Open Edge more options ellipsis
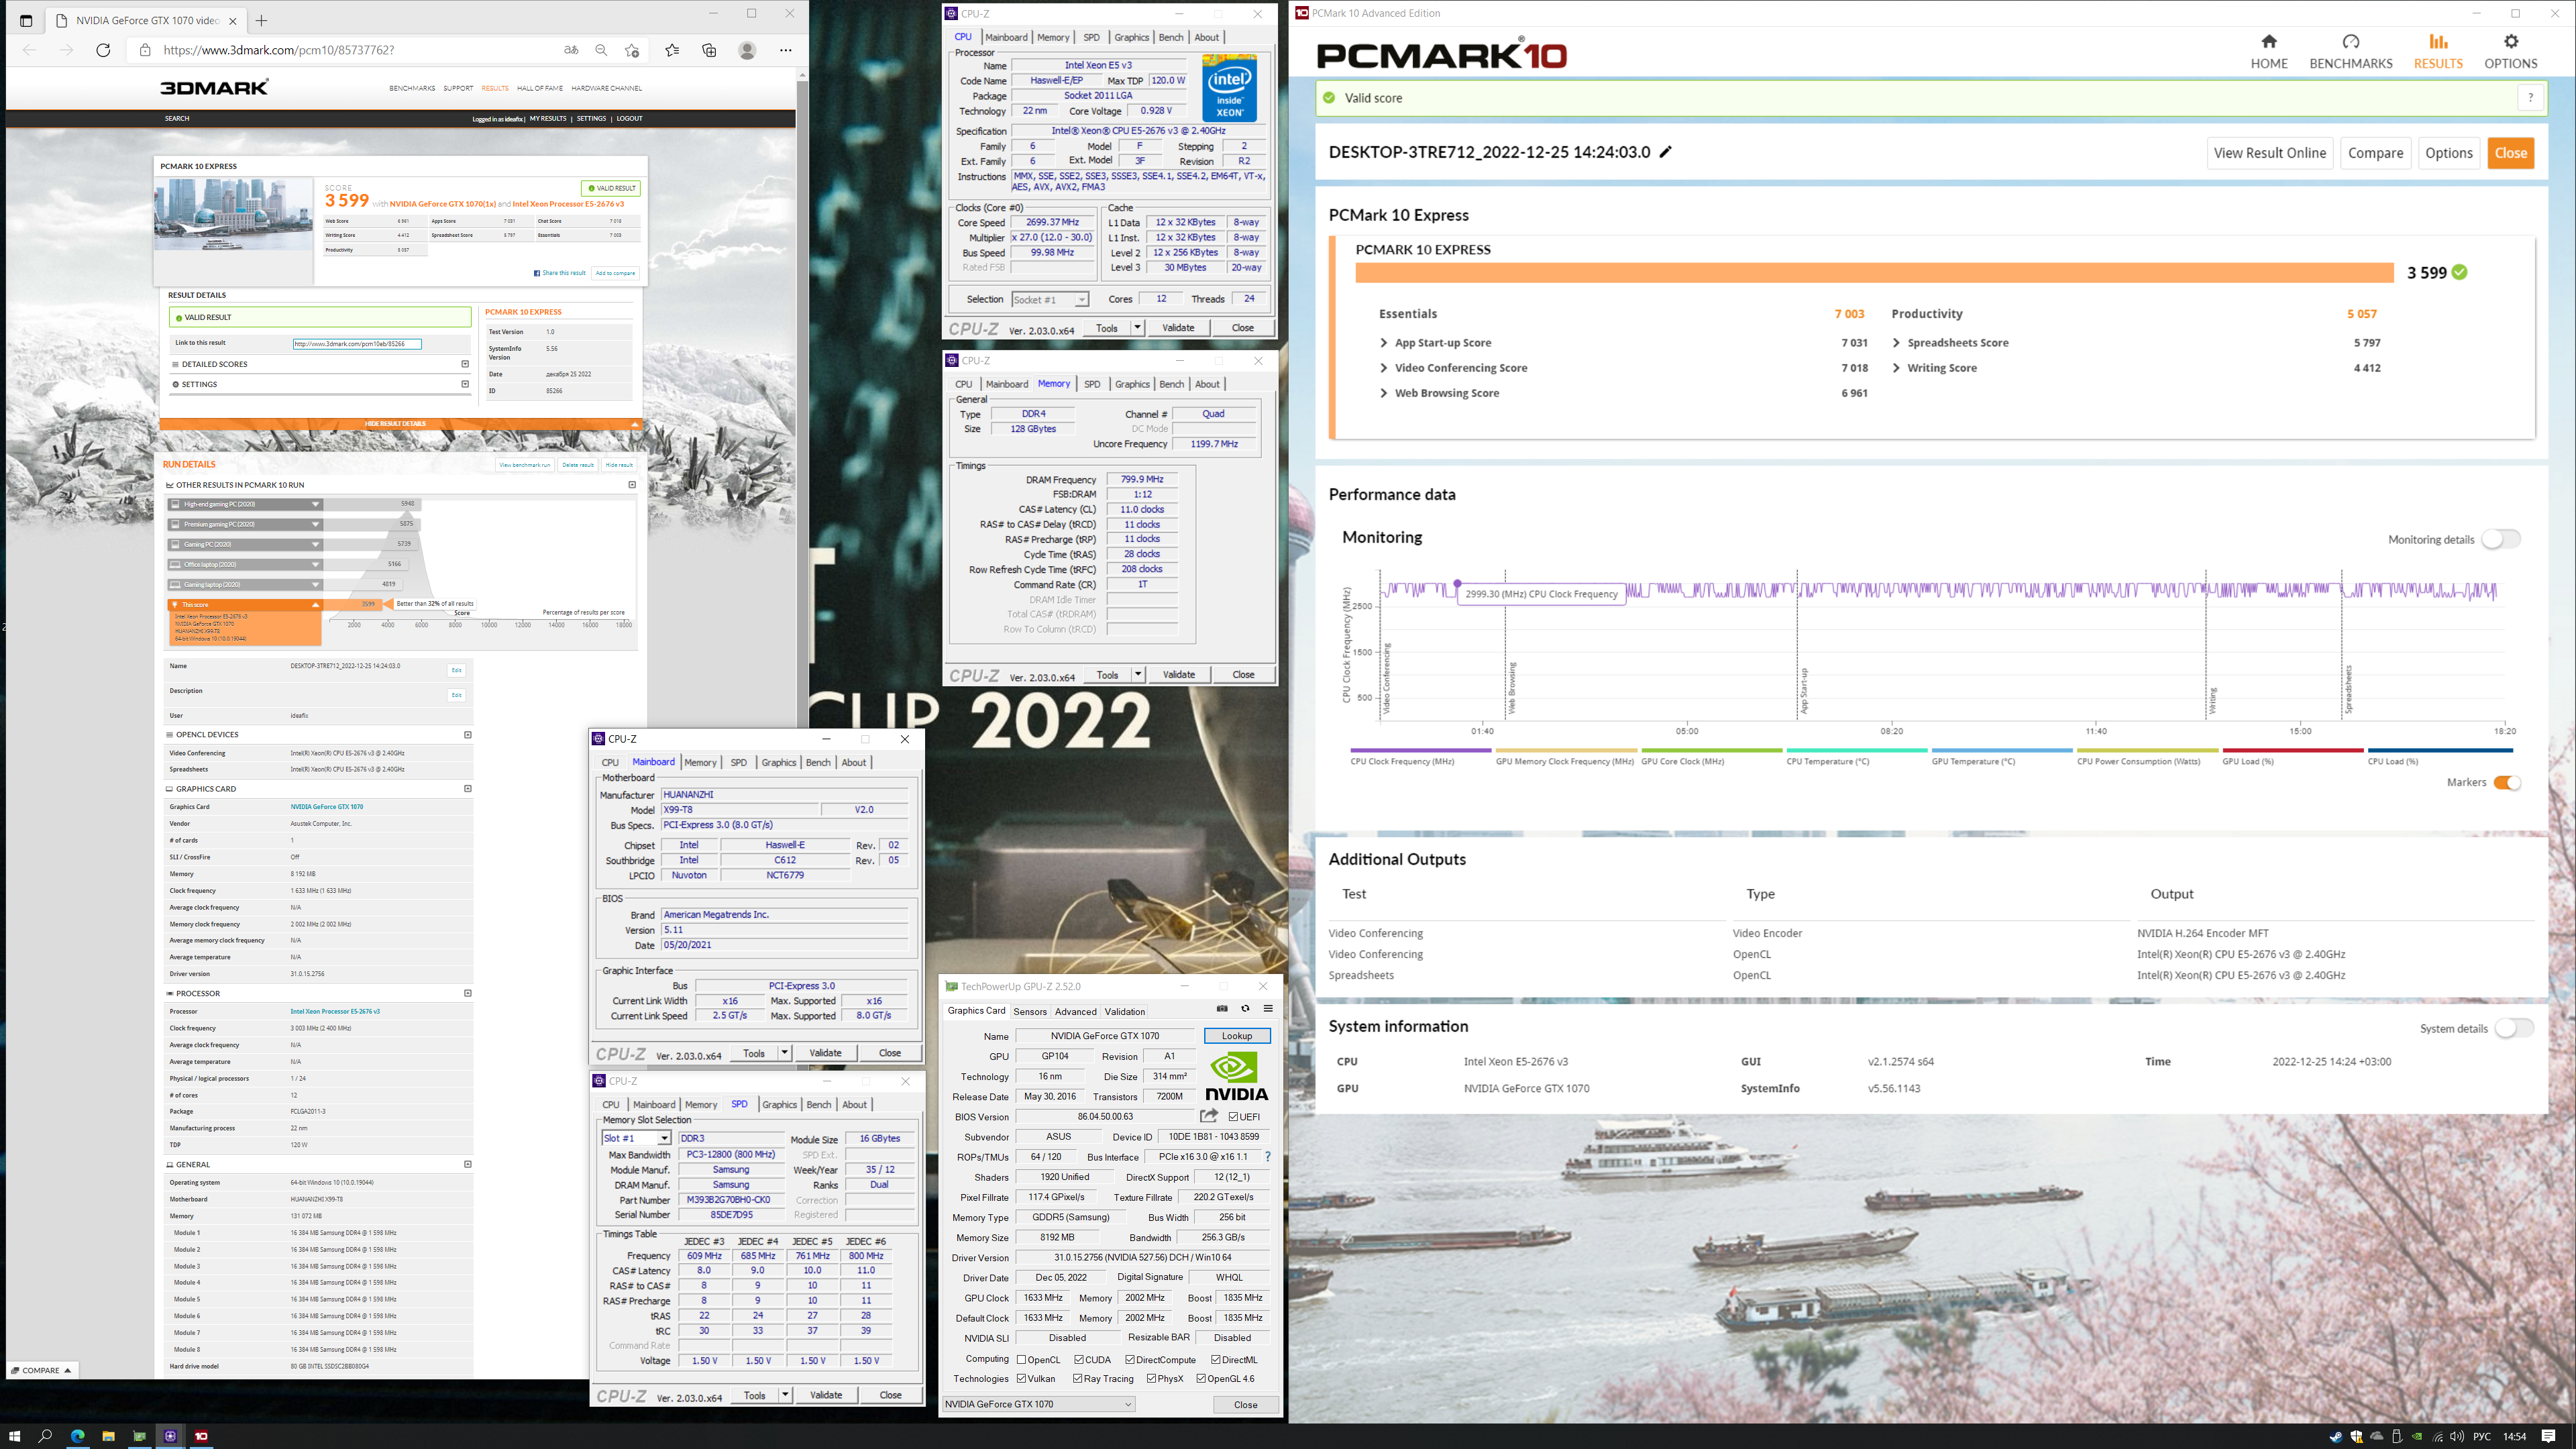Image resolution: width=2576 pixels, height=1449 pixels. (x=786, y=50)
